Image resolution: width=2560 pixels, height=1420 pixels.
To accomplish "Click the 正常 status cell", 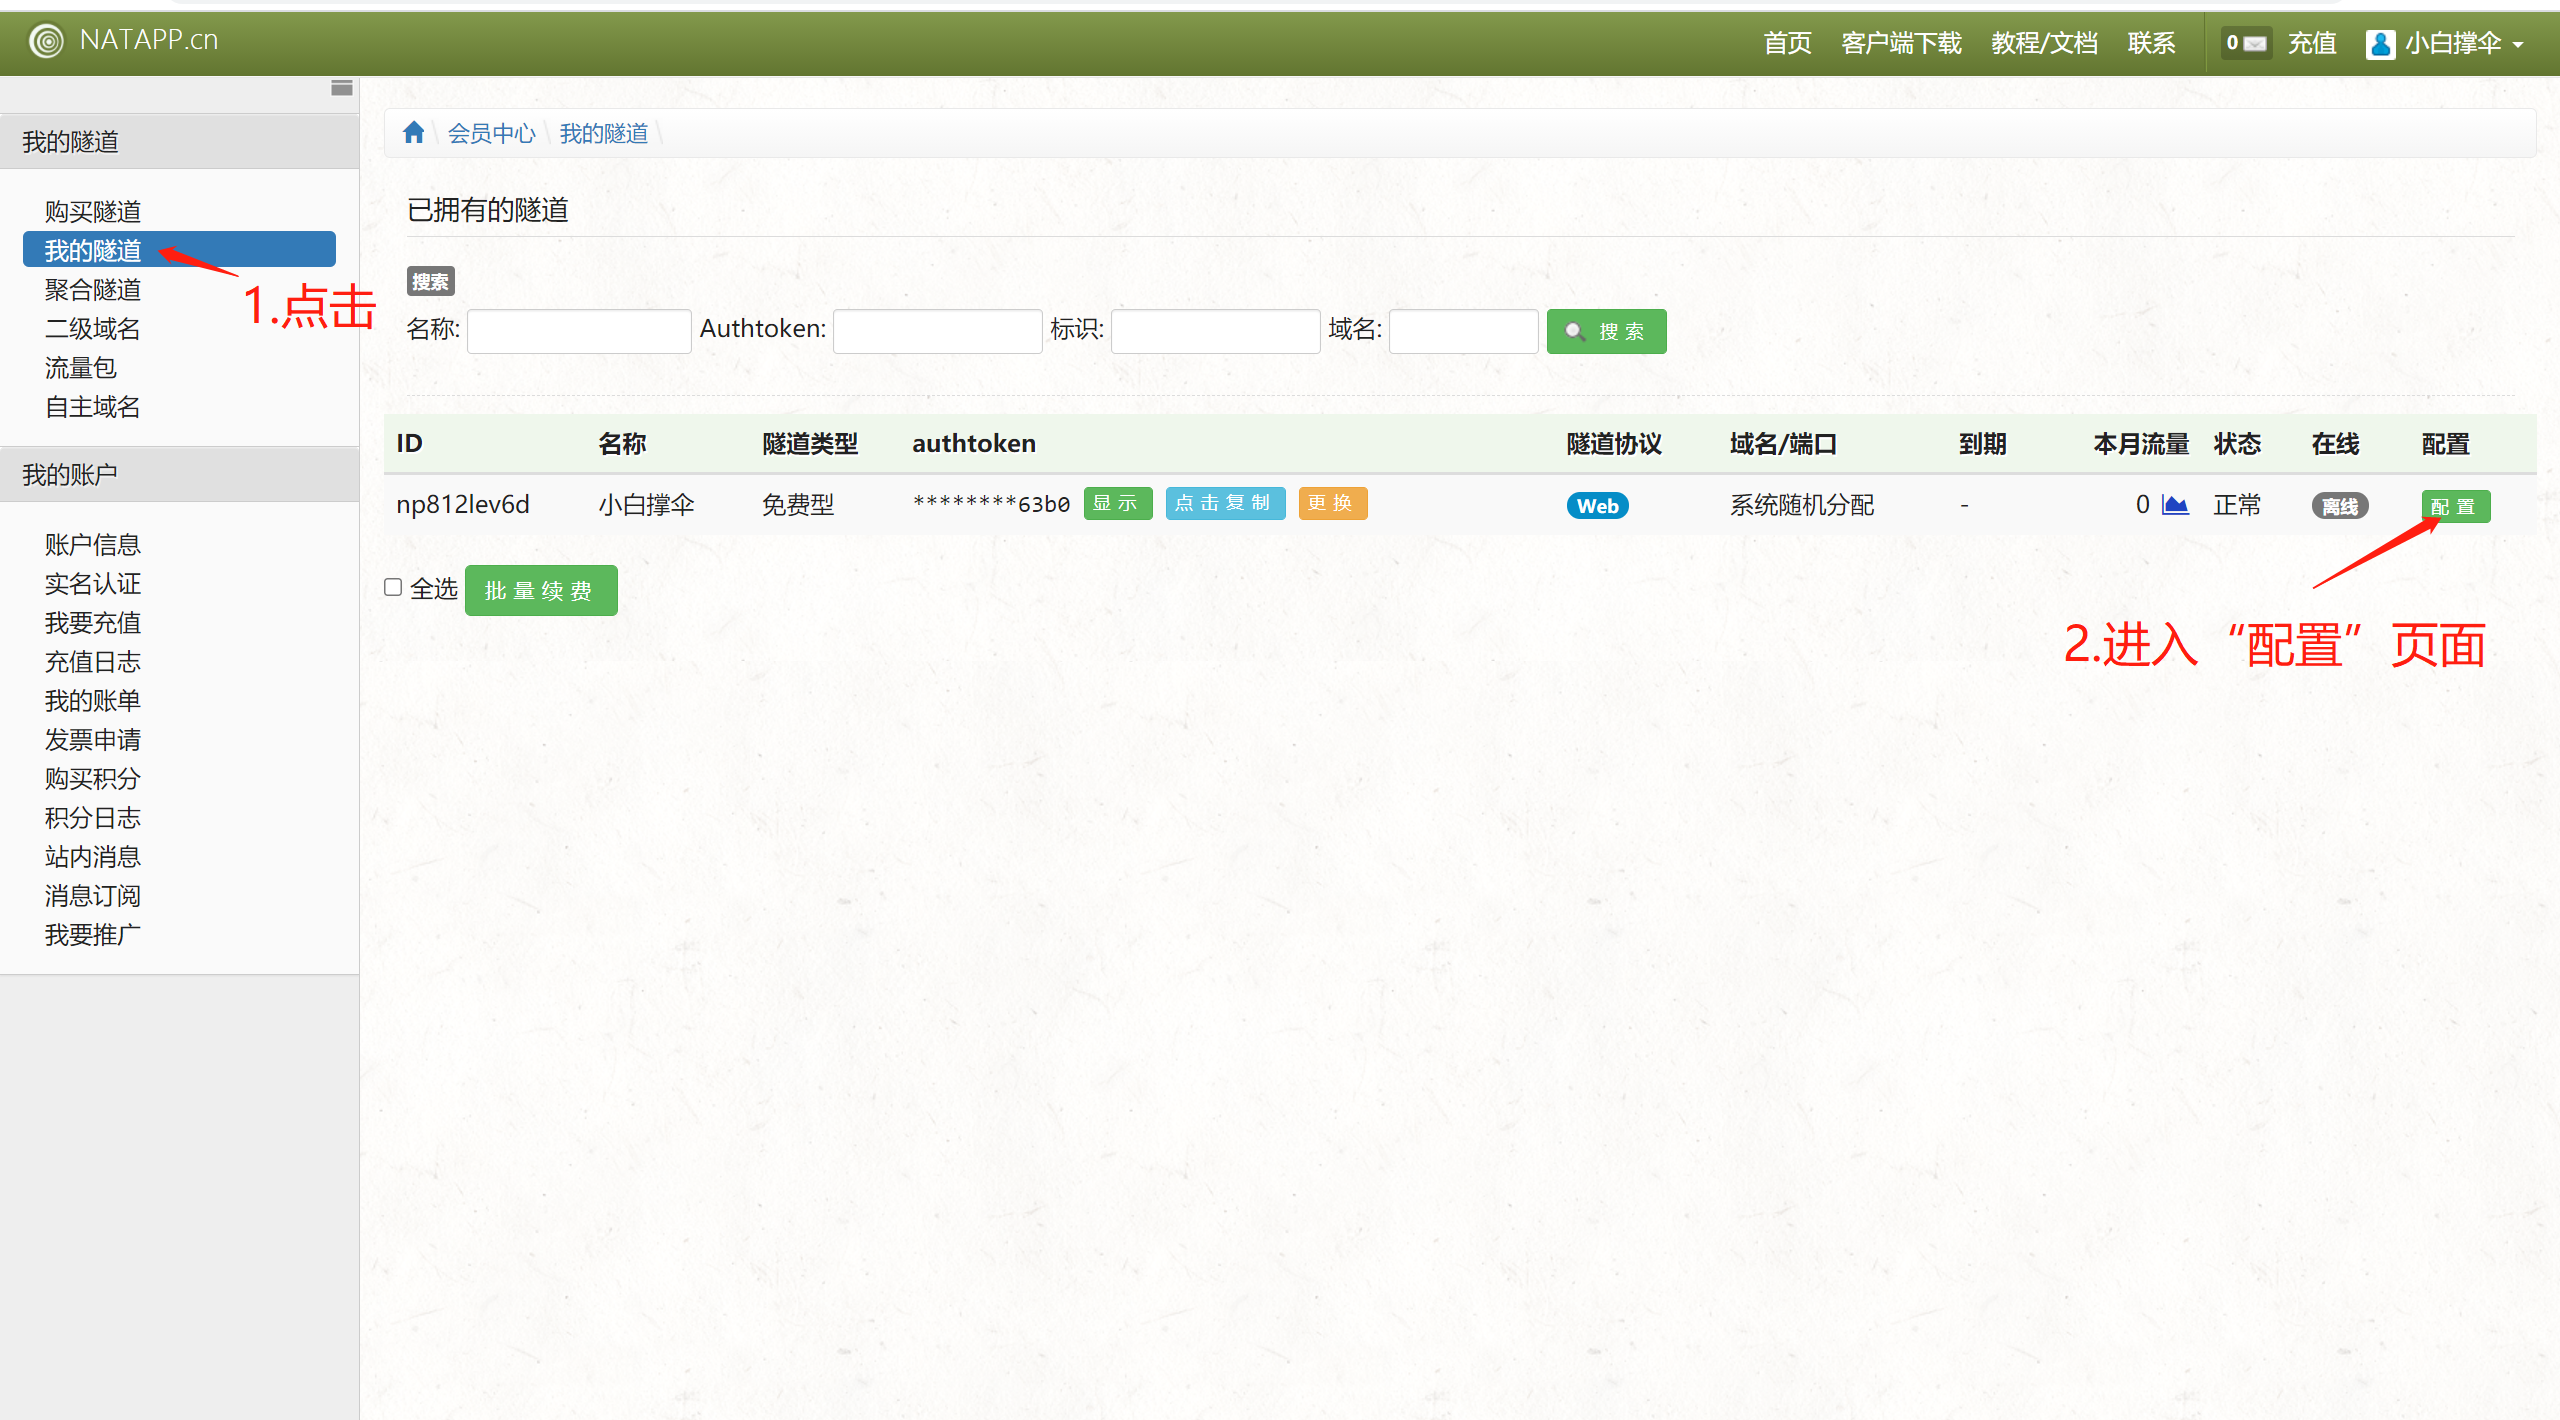I will (x=2237, y=505).
